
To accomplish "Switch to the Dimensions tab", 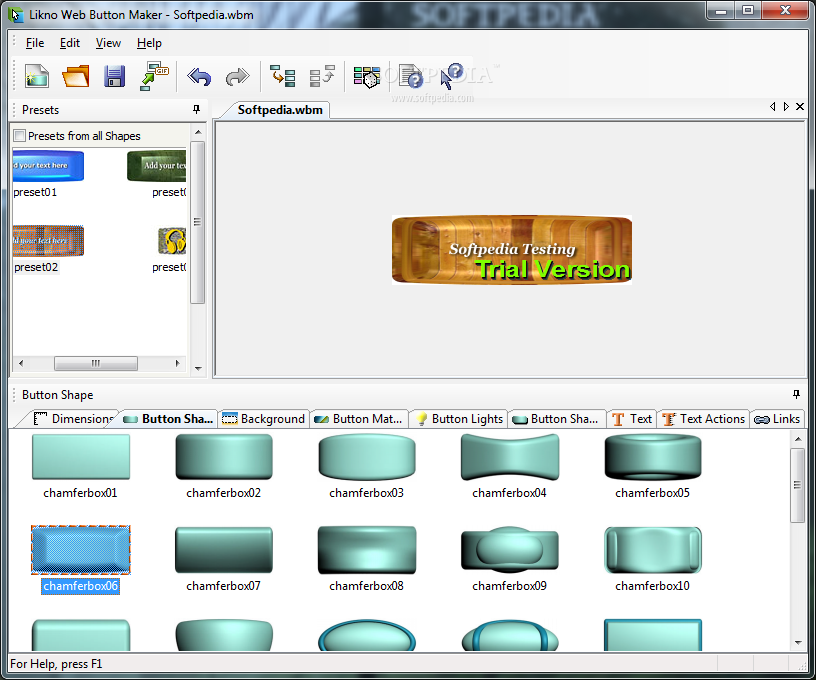I will tap(72, 419).
